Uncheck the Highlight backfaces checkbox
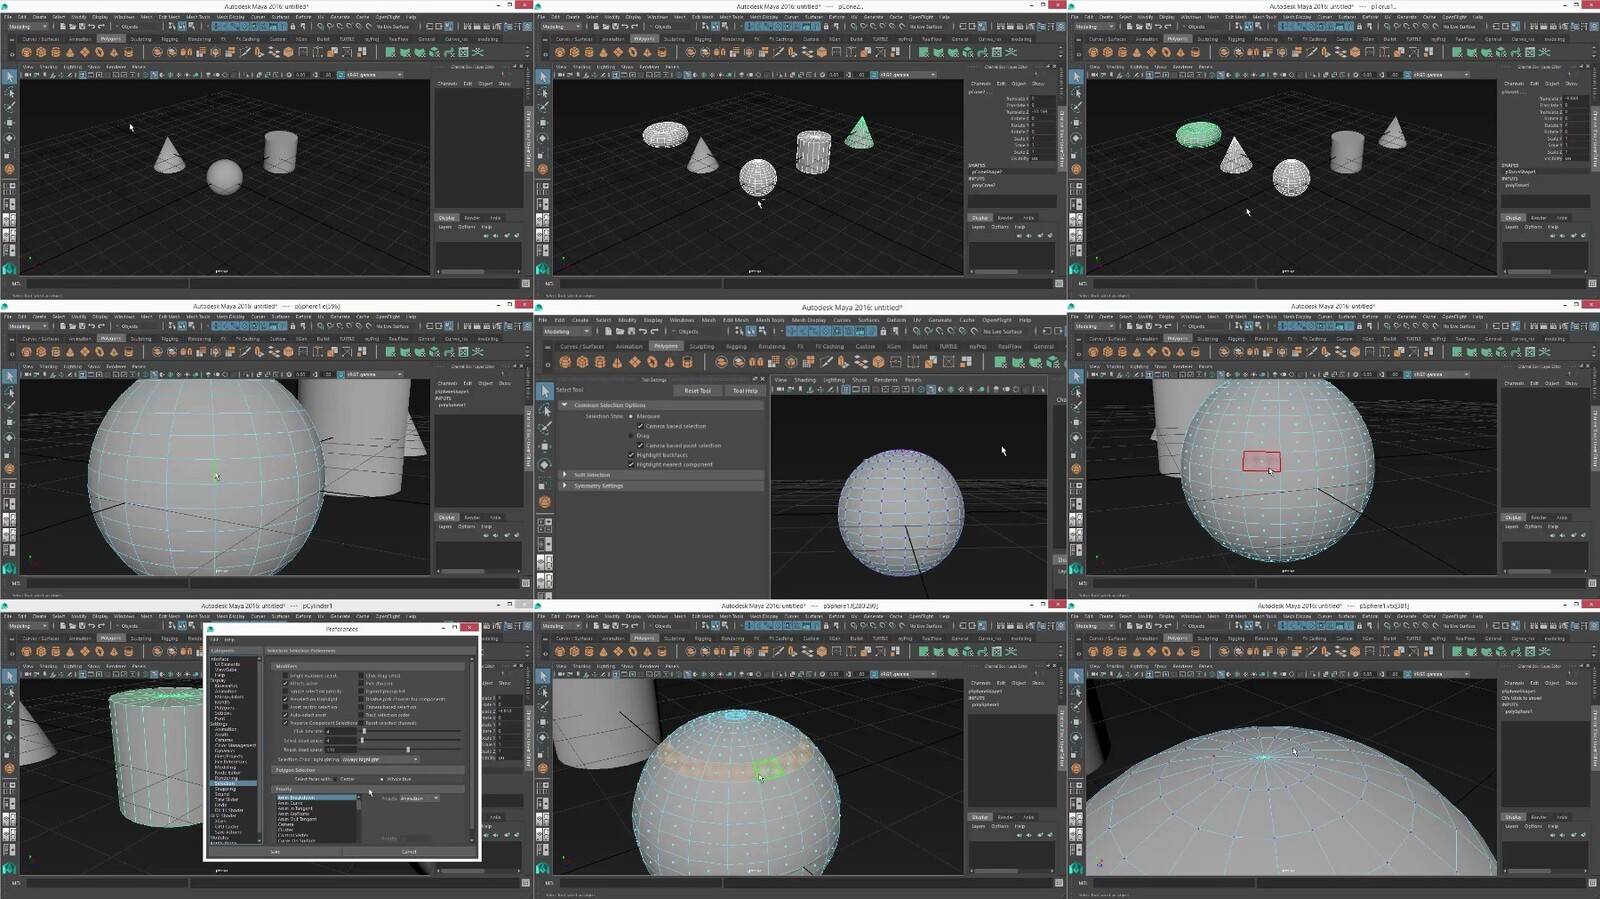This screenshot has height=899, width=1600. (631, 455)
